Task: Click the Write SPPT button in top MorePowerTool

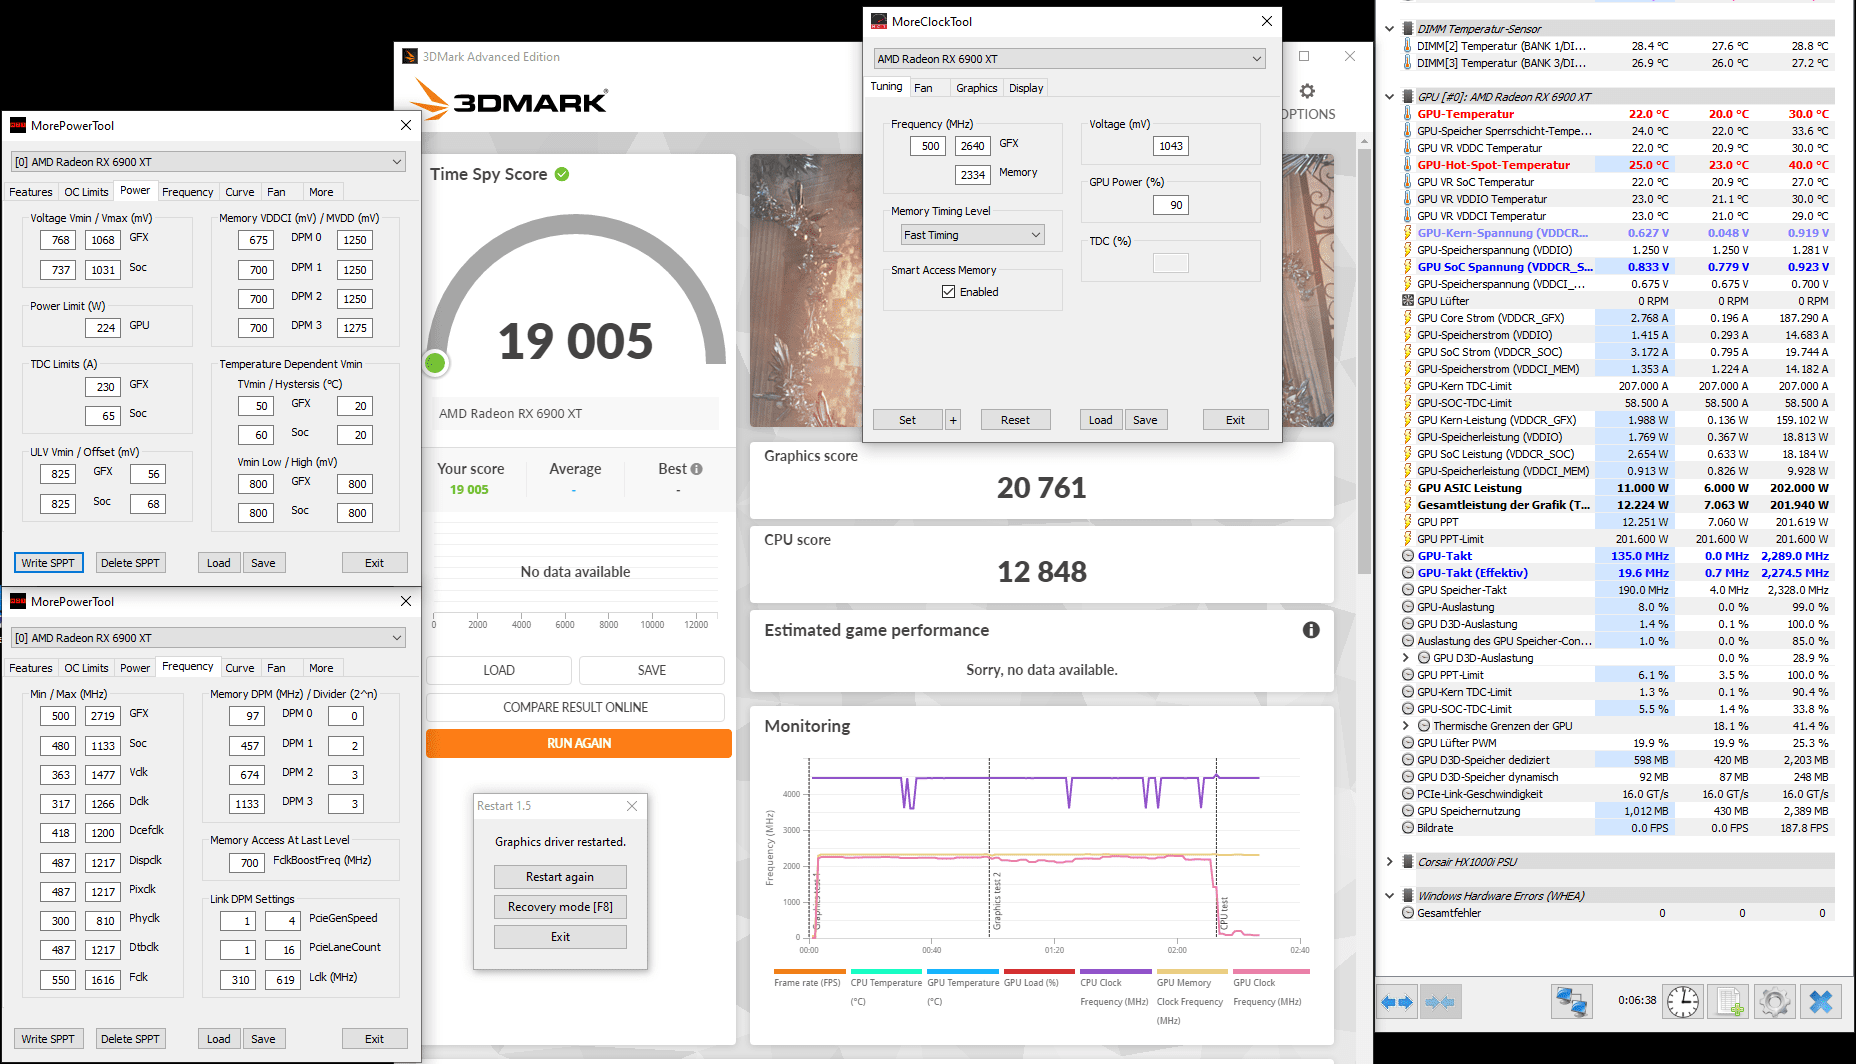Action: tap(48, 563)
